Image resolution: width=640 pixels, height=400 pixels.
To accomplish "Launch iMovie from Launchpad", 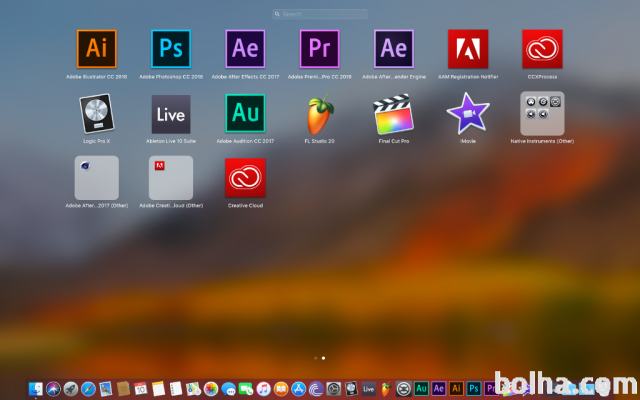I will pos(468,114).
